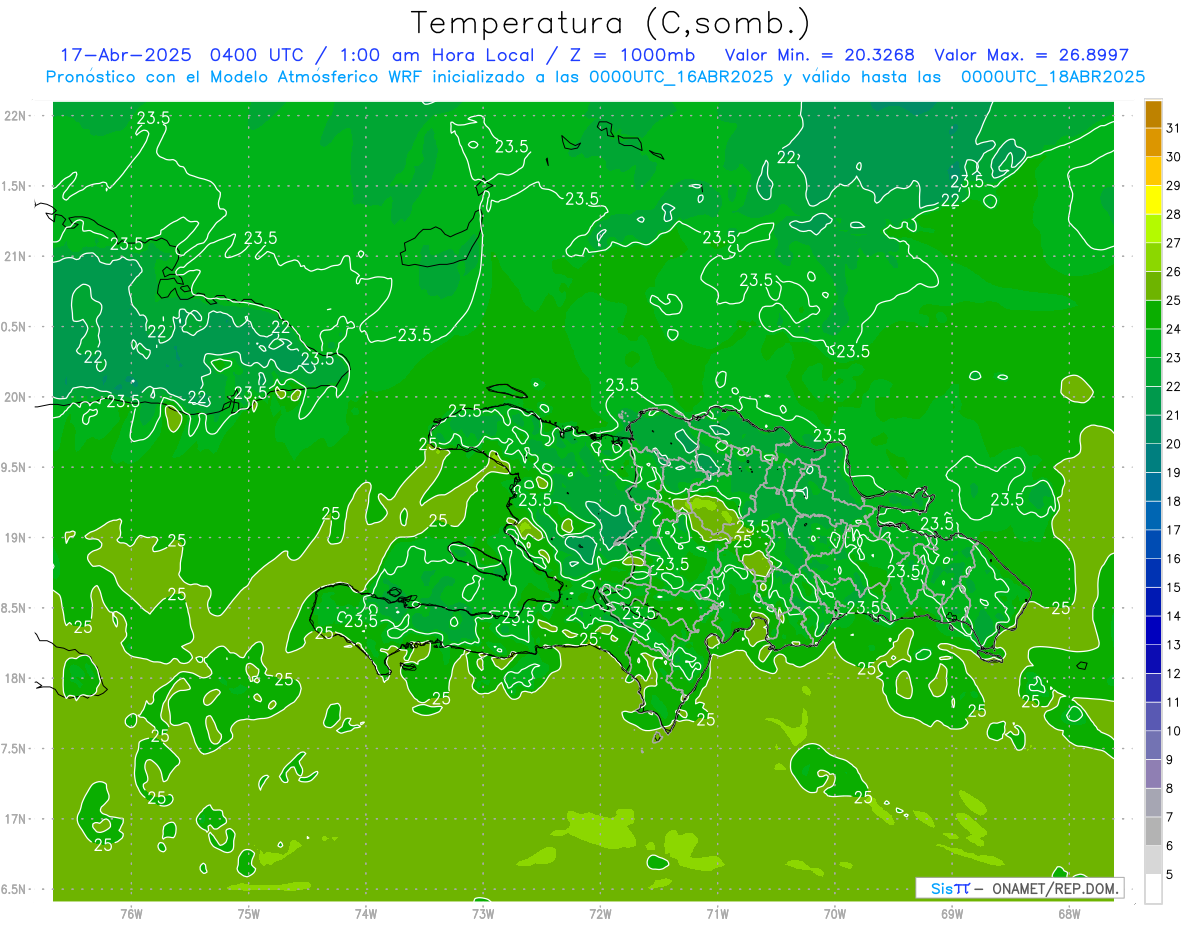Click longitude axis label "72W"
The height and width of the screenshot is (927, 1200).
(x=600, y=914)
